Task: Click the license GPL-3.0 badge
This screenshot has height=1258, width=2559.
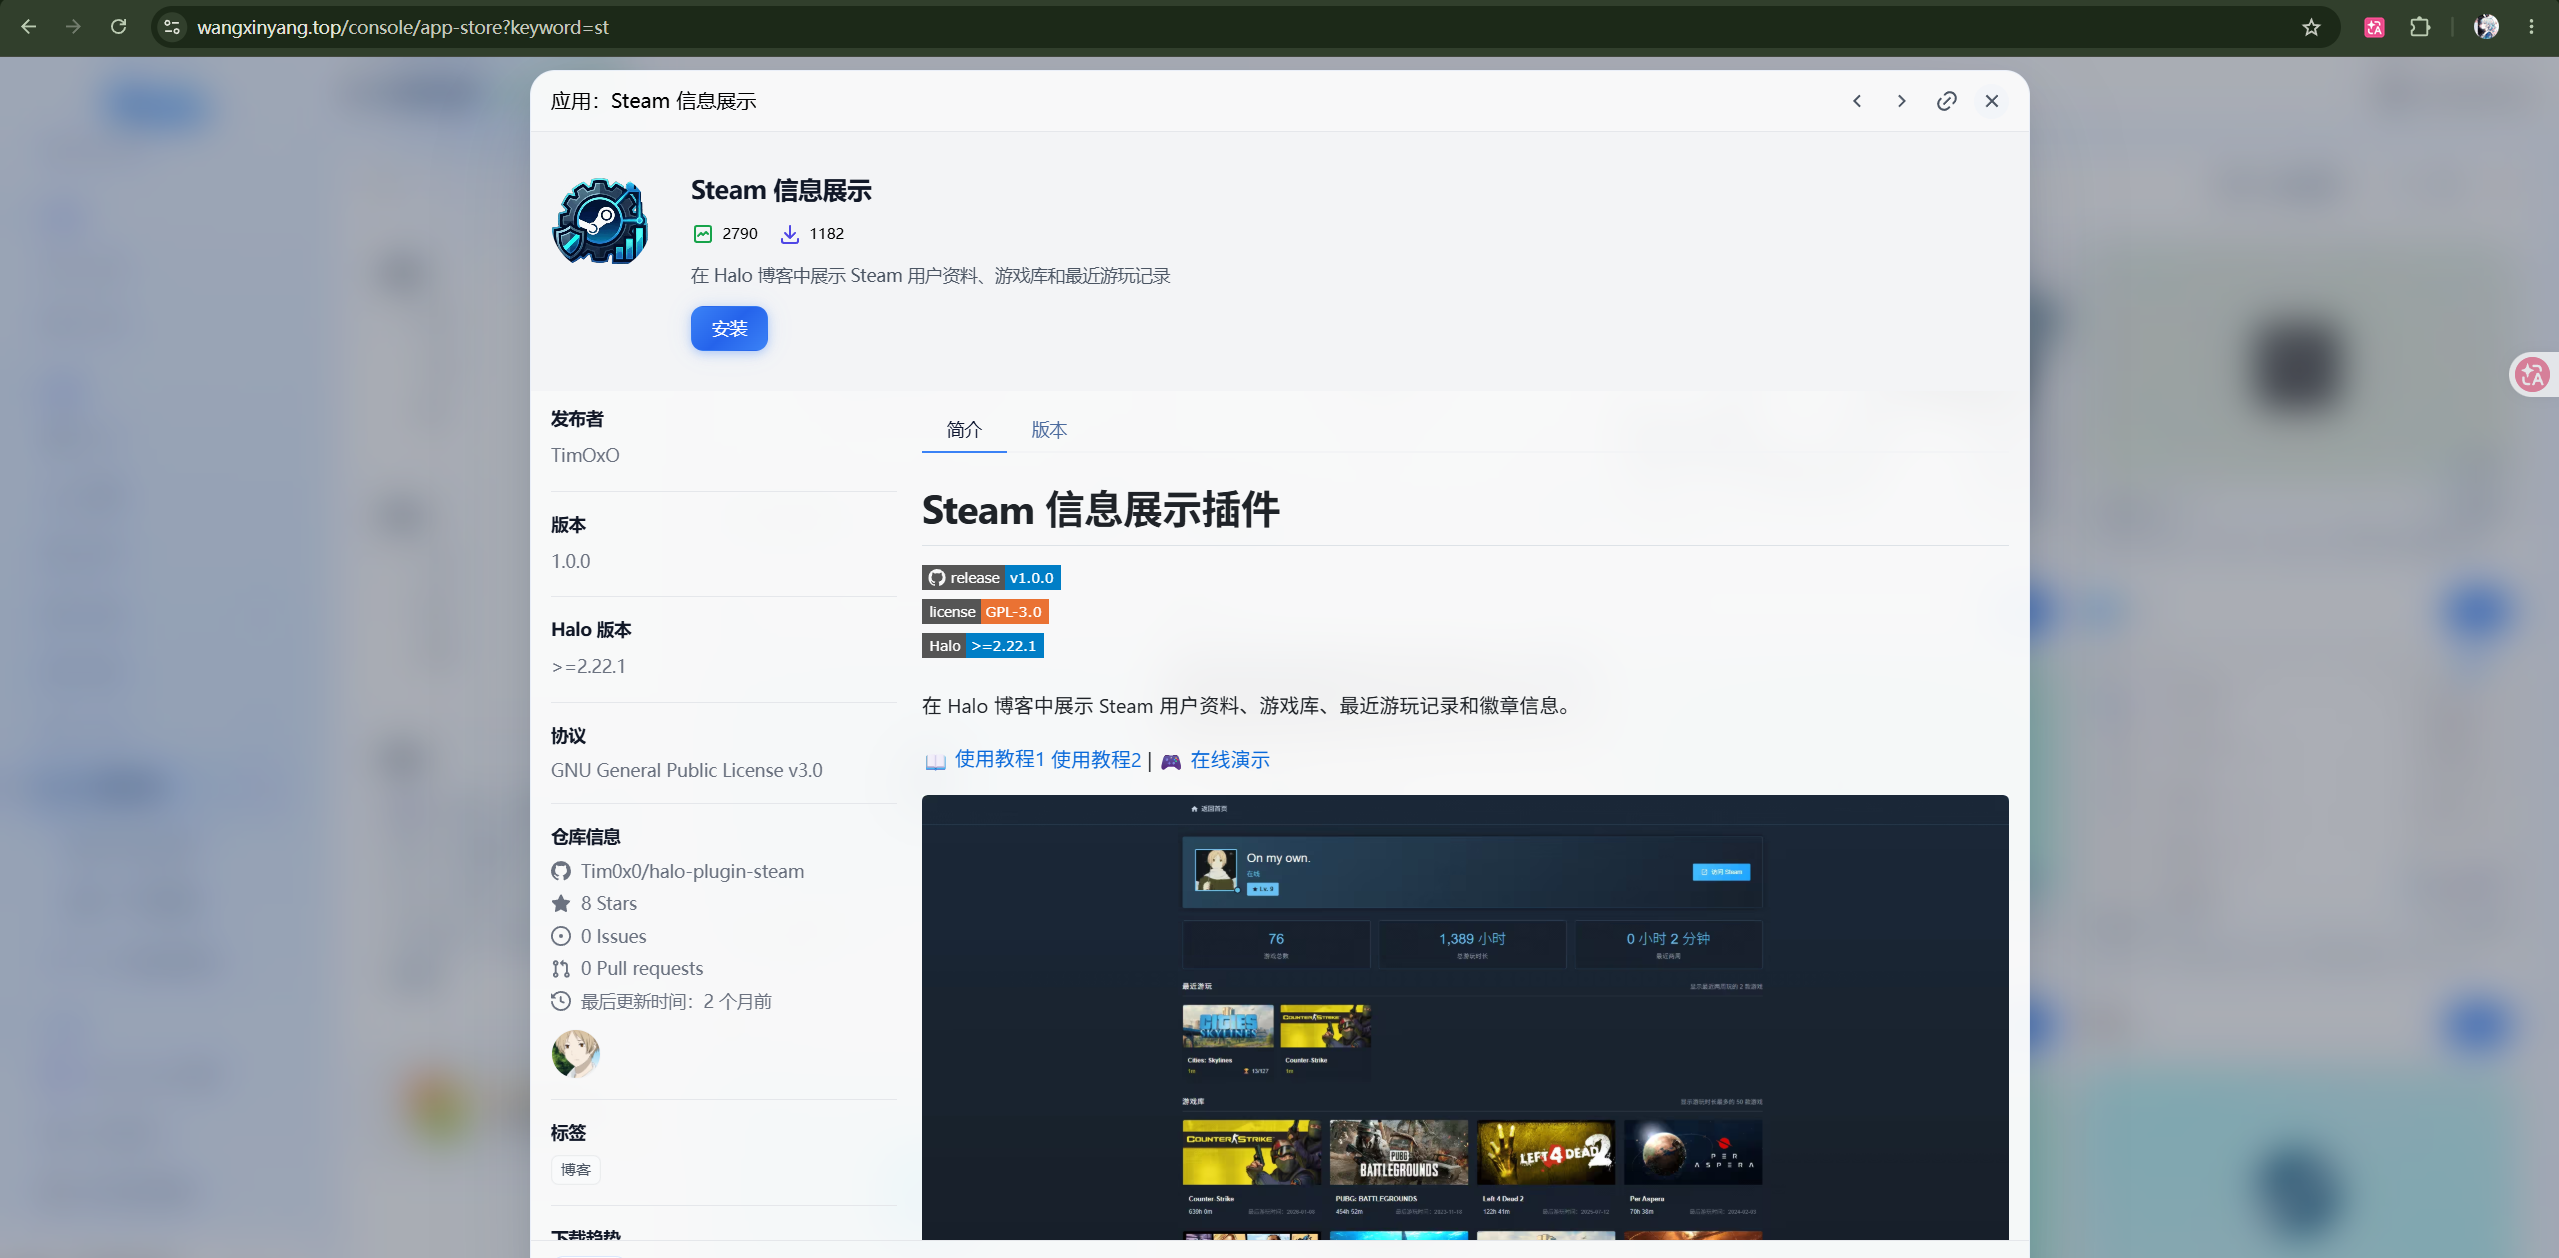Action: click(985, 612)
